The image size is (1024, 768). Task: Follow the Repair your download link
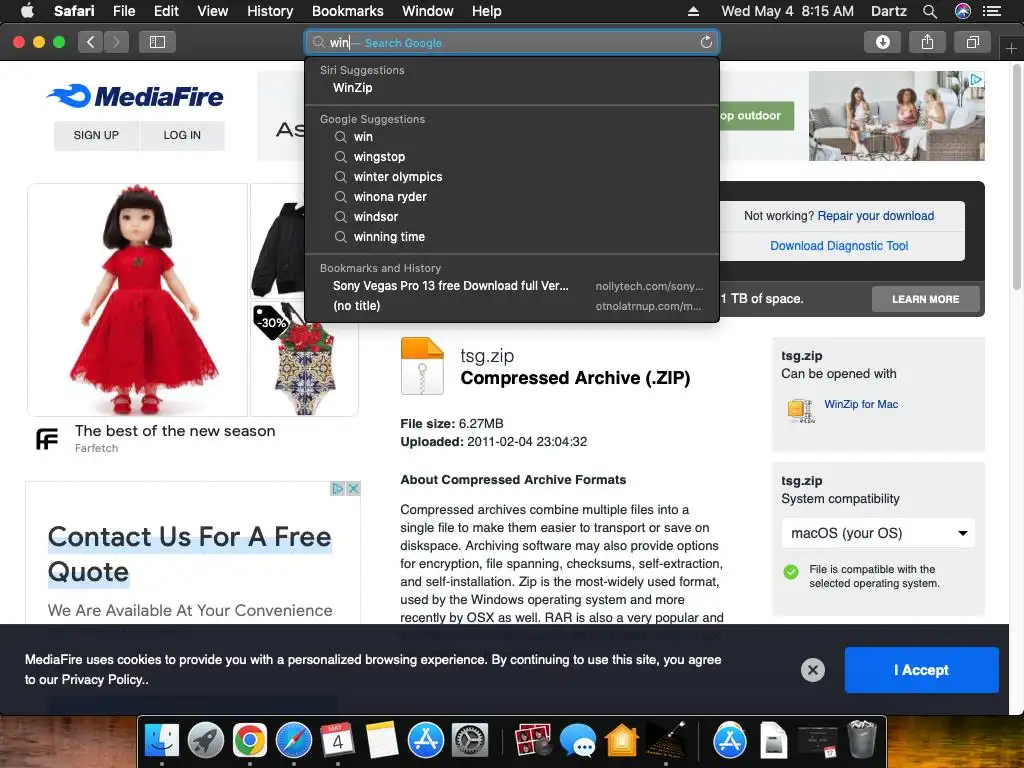click(x=876, y=216)
